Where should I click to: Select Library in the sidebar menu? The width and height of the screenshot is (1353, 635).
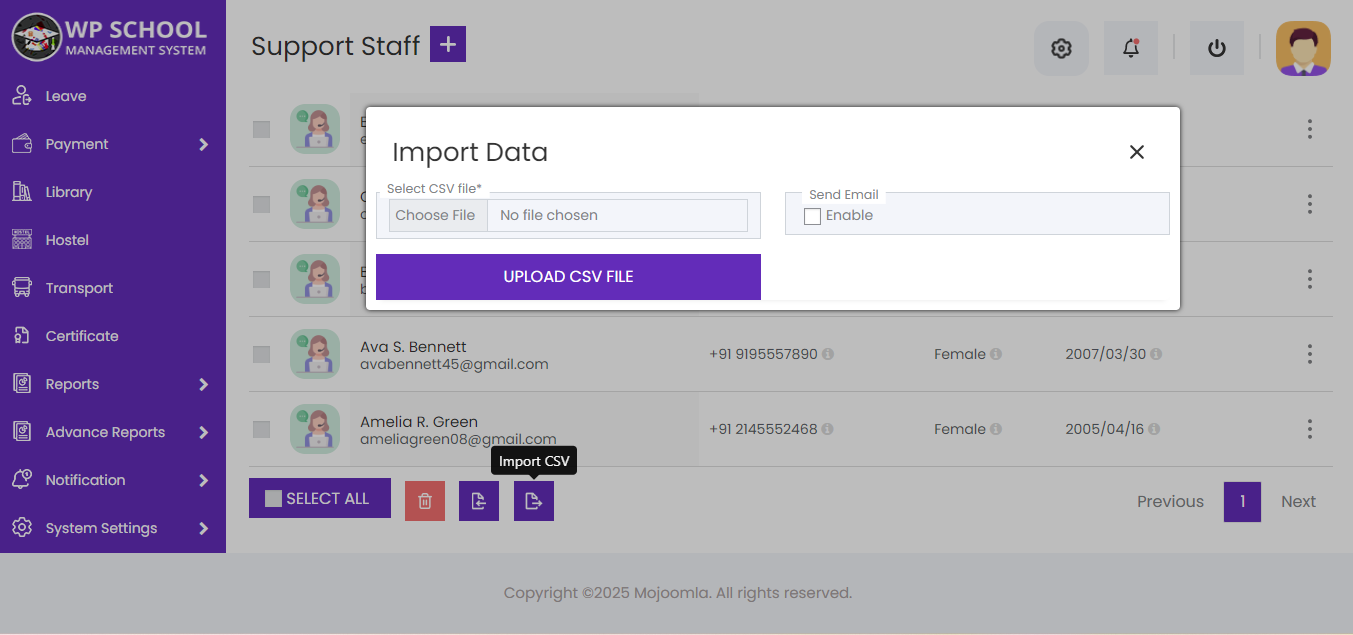(69, 192)
